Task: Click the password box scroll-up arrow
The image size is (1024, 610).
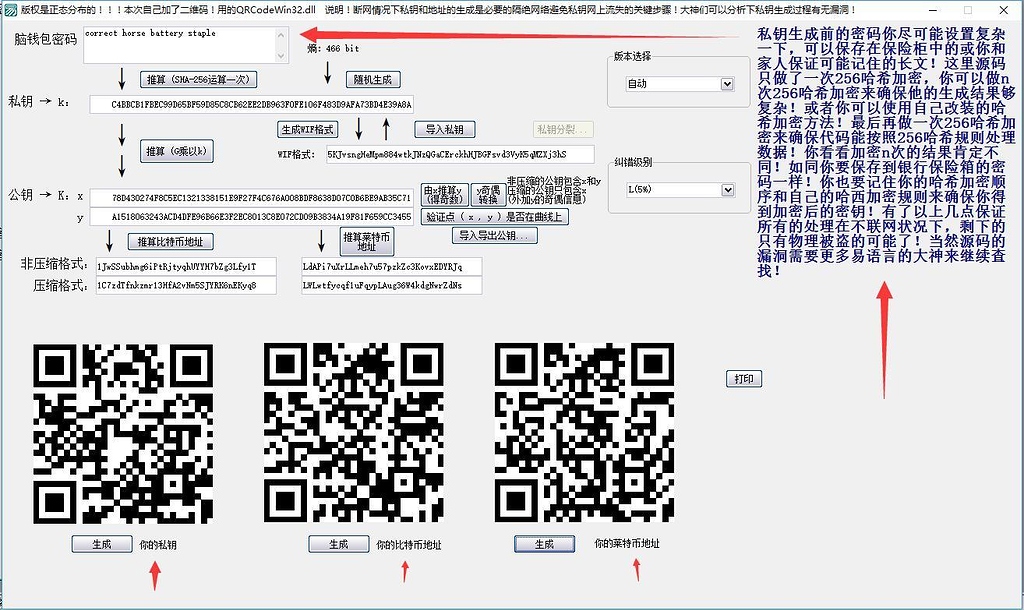Action: [x=281, y=35]
